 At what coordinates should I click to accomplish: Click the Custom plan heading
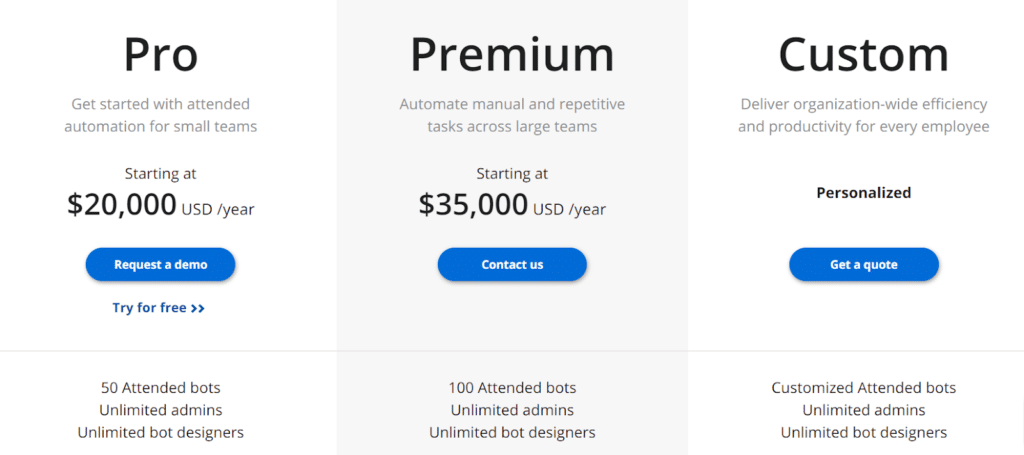[x=863, y=54]
